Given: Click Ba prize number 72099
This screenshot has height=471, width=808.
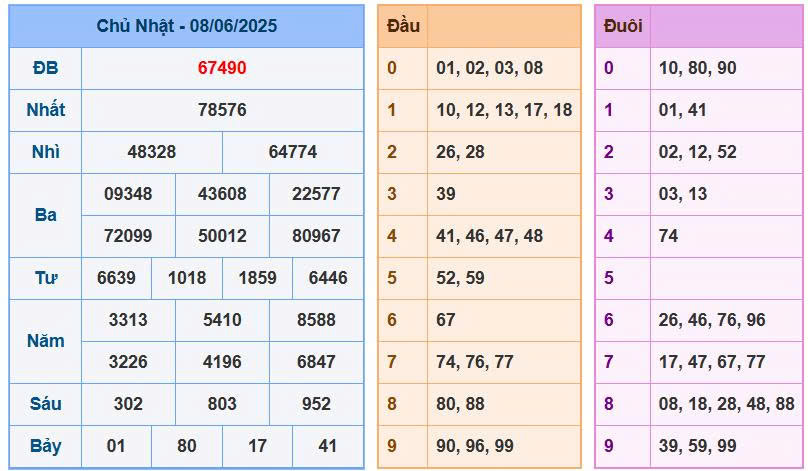Looking at the screenshot, I should [128, 236].
